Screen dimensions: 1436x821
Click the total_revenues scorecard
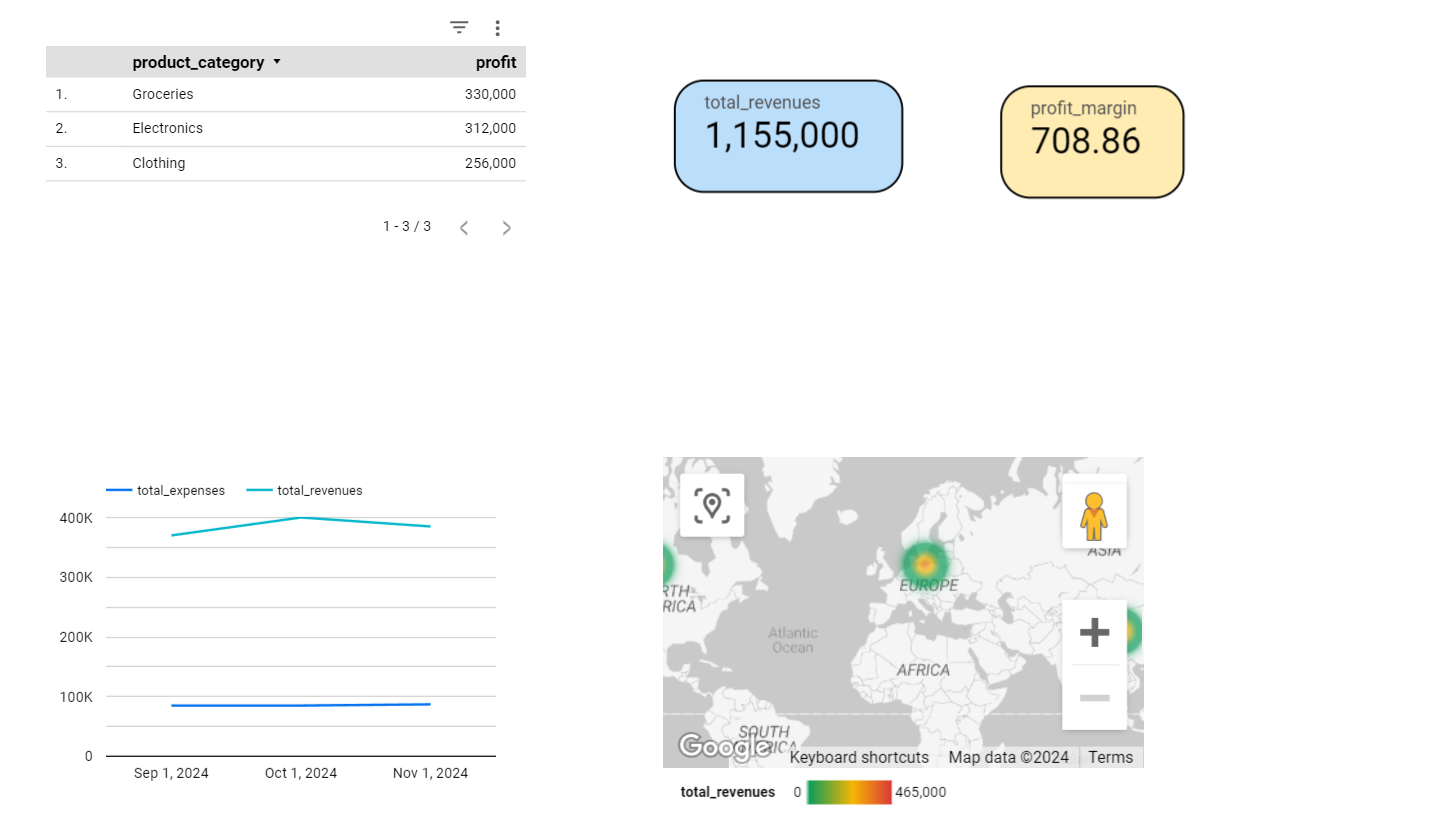click(788, 136)
